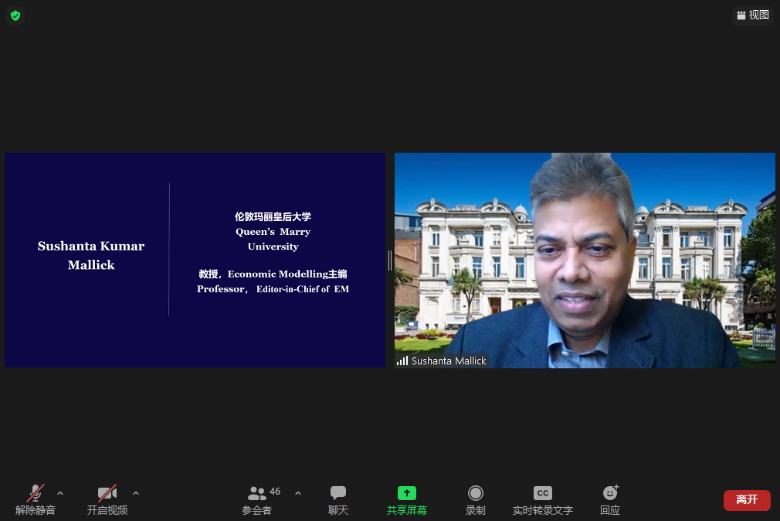Screen dimensions: 780x521
Task: Expand video options arrow beside 开启视频
Action: pos(136,493)
